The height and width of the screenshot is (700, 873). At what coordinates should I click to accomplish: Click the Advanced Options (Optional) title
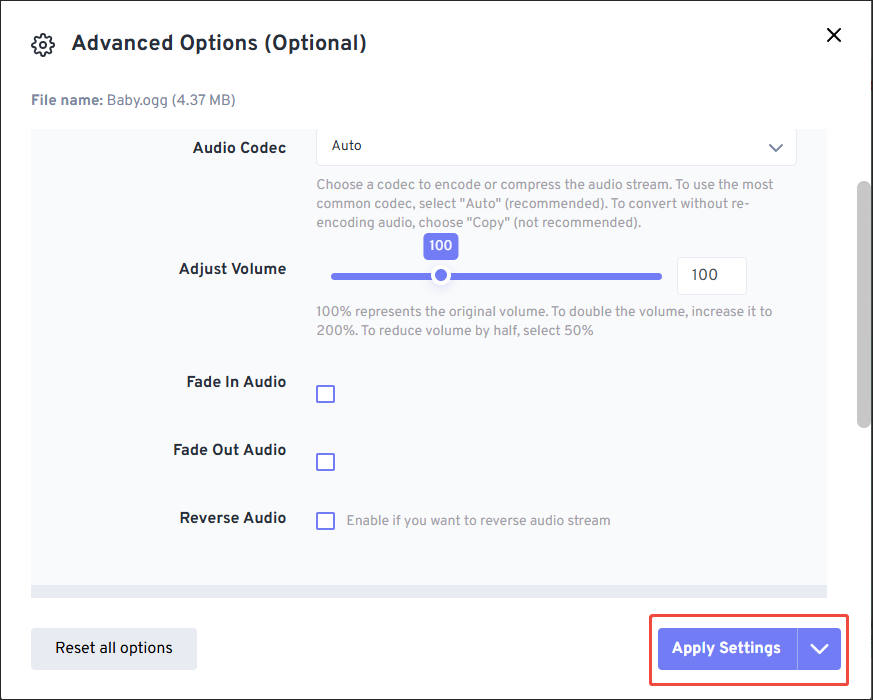pyautogui.click(x=219, y=43)
